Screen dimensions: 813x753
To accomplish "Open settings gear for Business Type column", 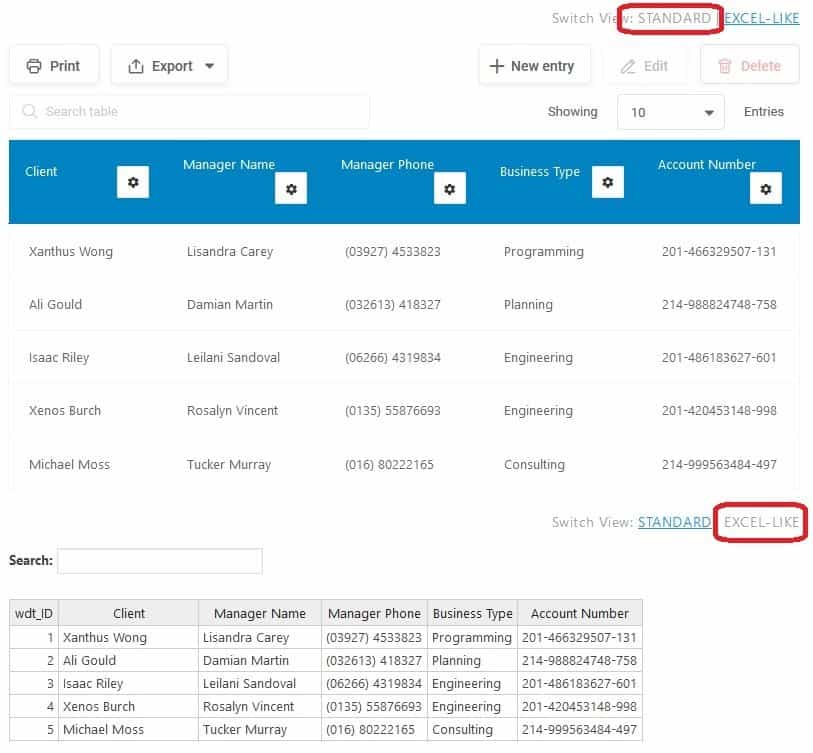I will pos(608,182).
